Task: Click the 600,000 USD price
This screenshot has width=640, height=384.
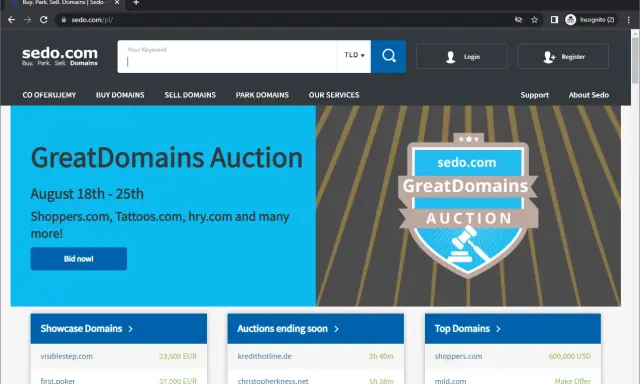Action: tap(570, 356)
